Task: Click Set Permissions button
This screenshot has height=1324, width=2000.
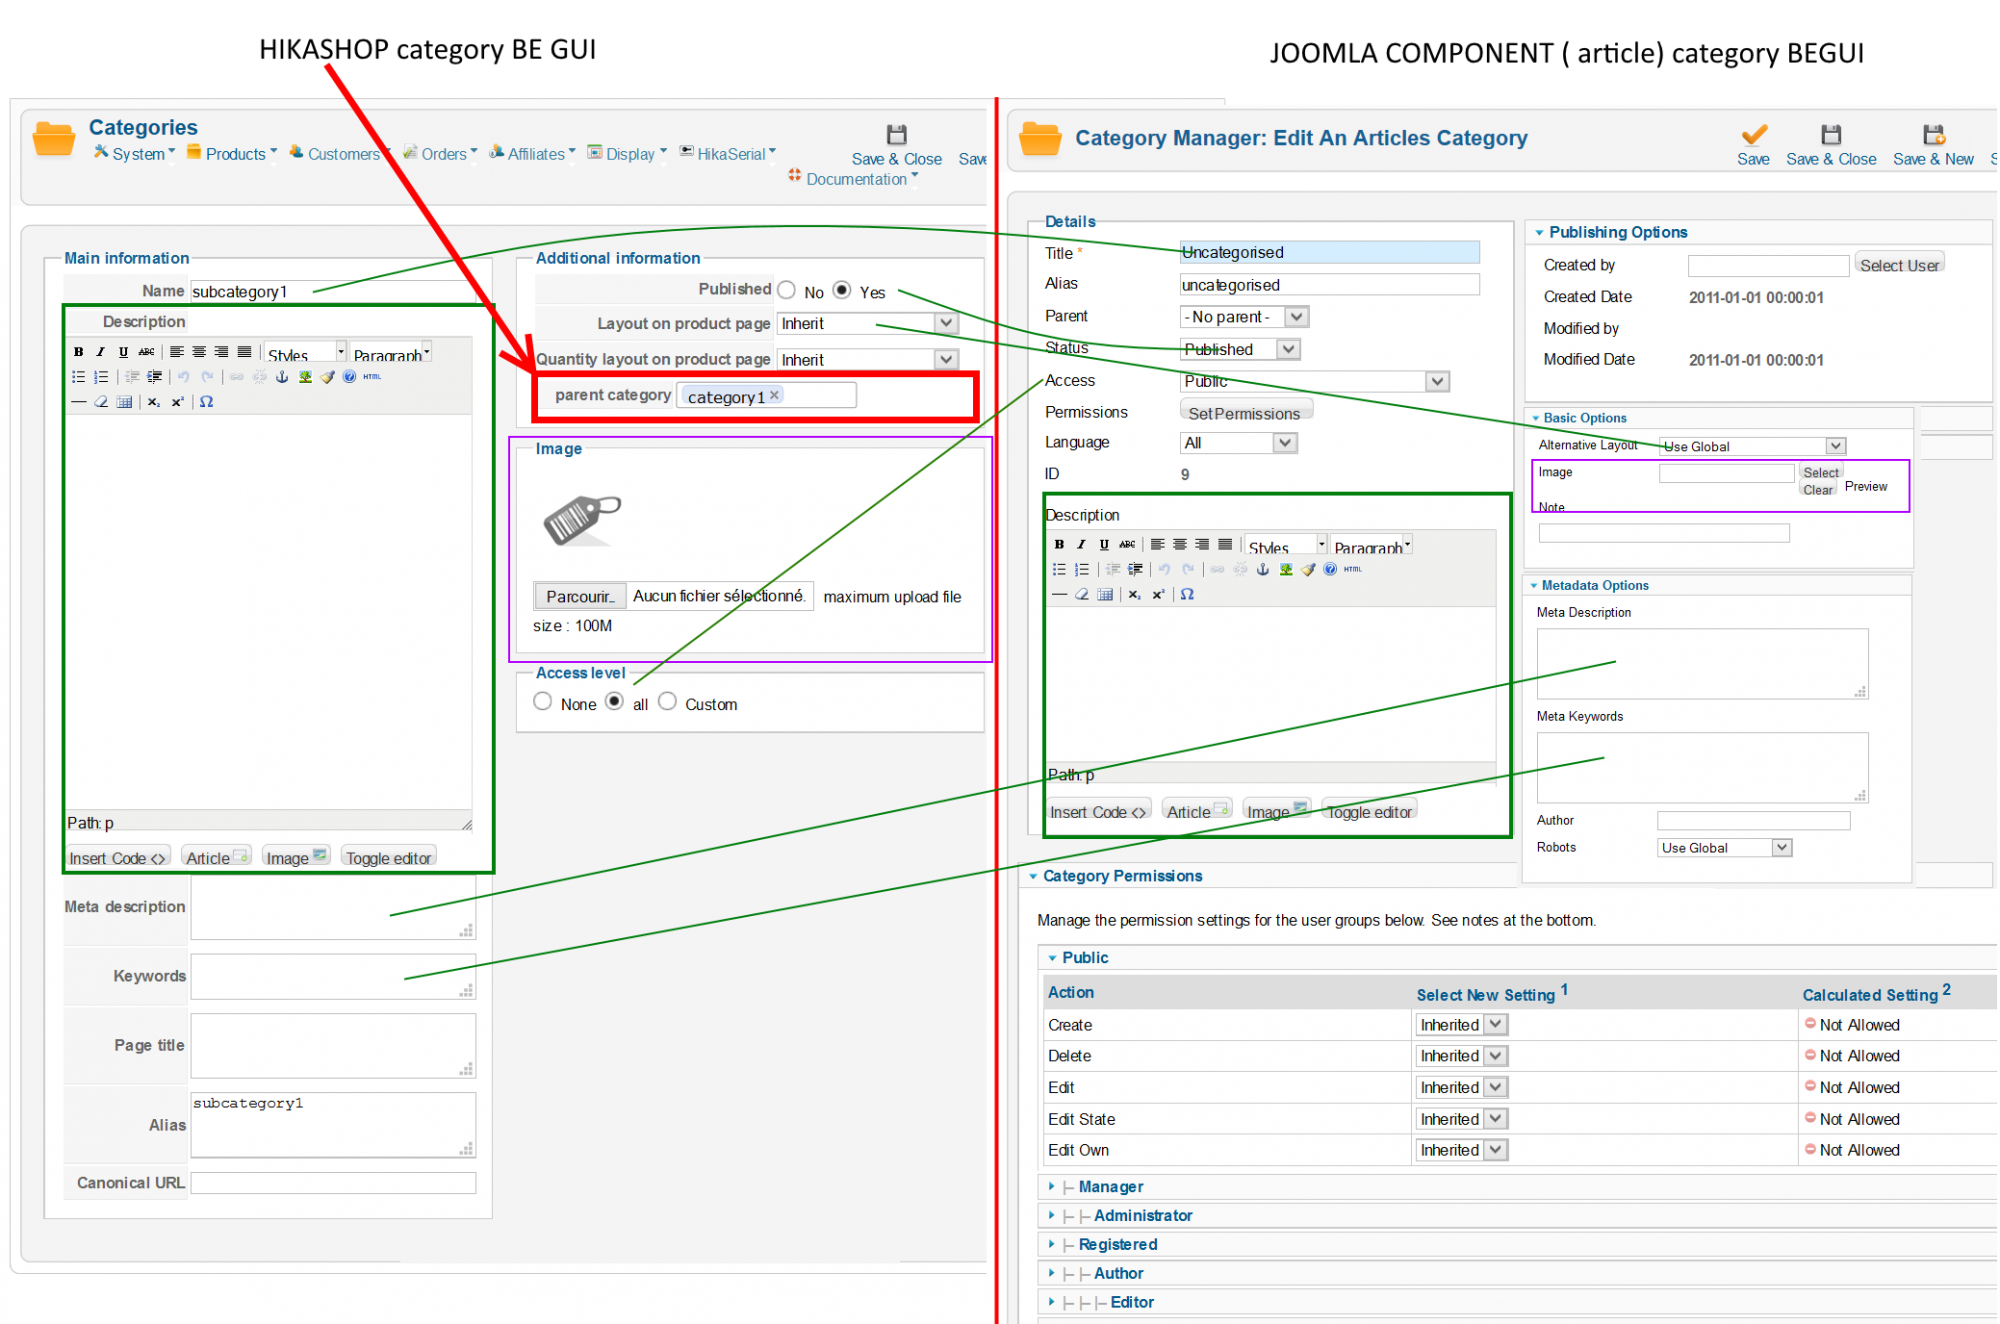Action: (1245, 413)
